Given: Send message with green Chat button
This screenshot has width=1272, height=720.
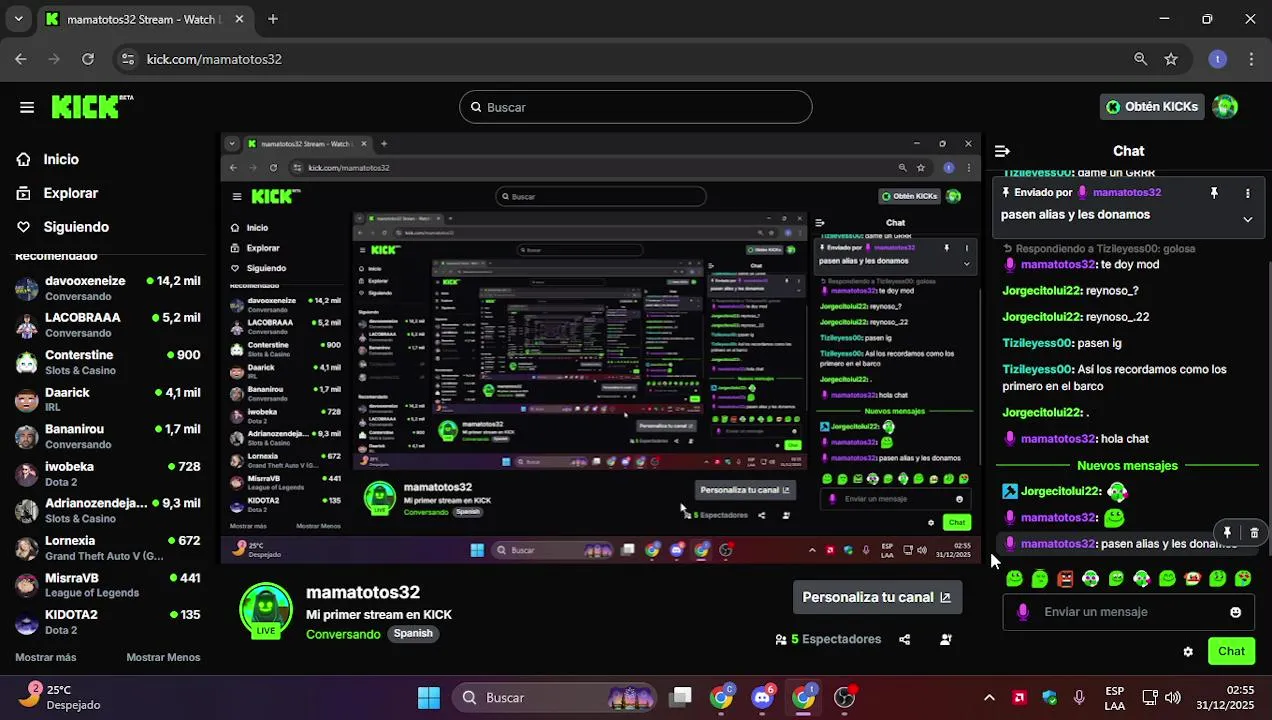Looking at the screenshot, I should [x=1231, y=651].
